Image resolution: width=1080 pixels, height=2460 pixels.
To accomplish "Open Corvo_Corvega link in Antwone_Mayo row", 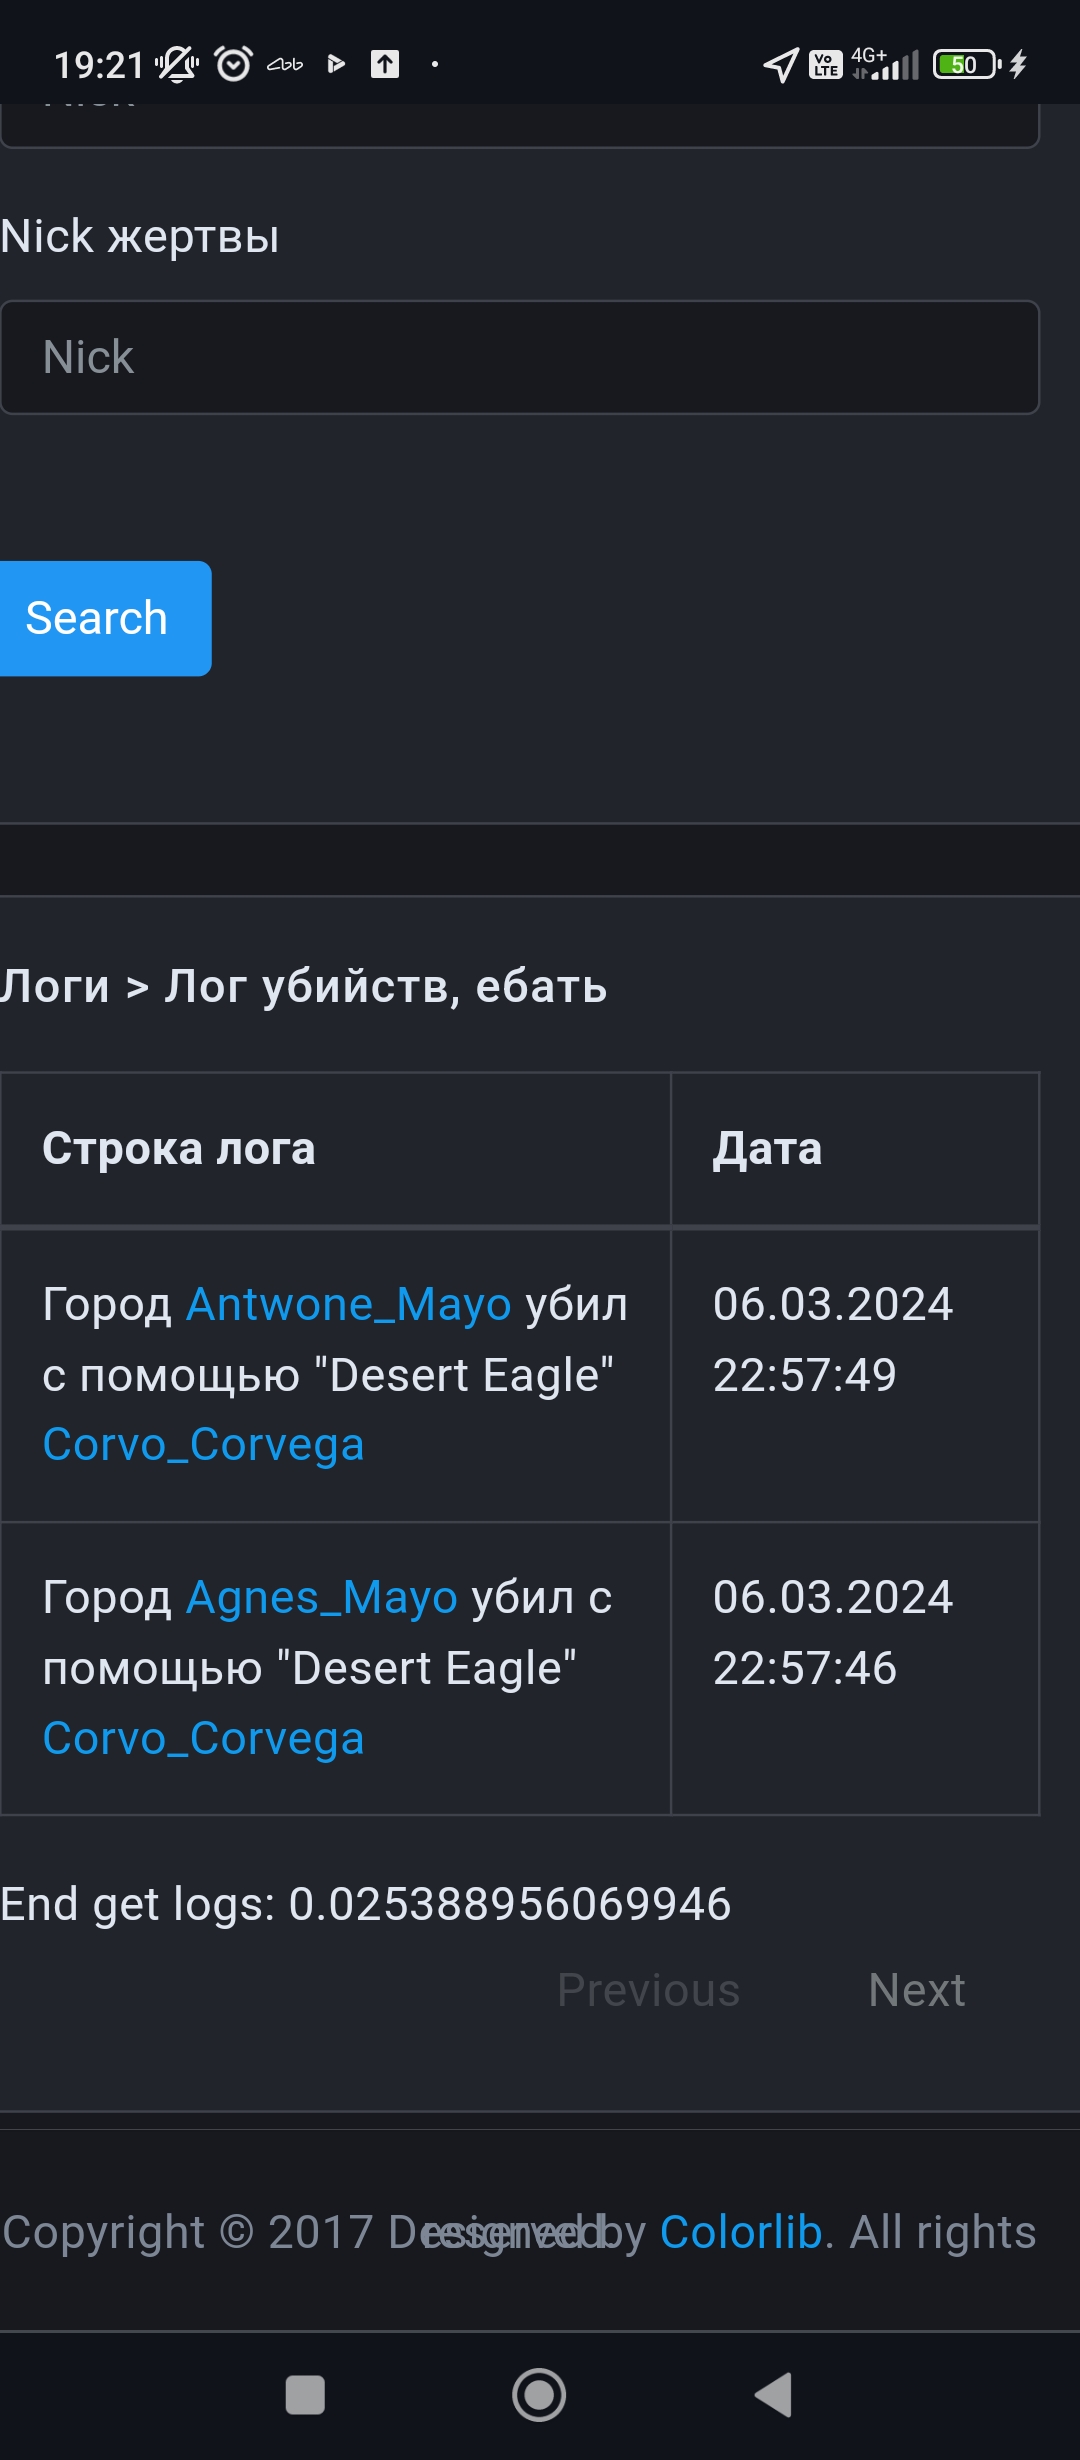I will [x=204, y=1444].
